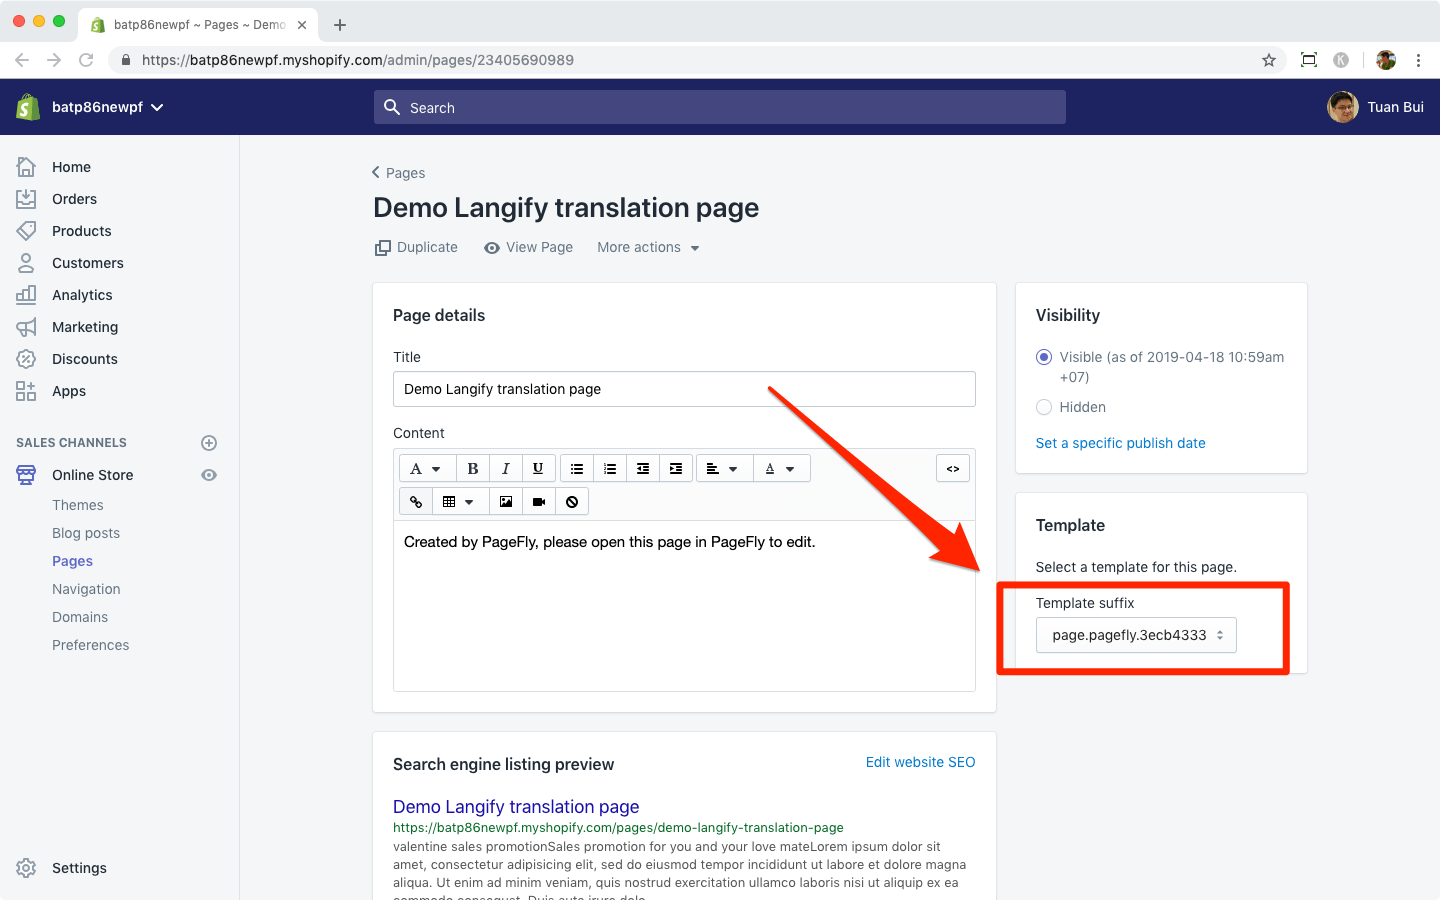Image resolution: width=1440 pixels, height=900 pixels.
Task: Open Preferences under Online Store
Action: [91, 645]
